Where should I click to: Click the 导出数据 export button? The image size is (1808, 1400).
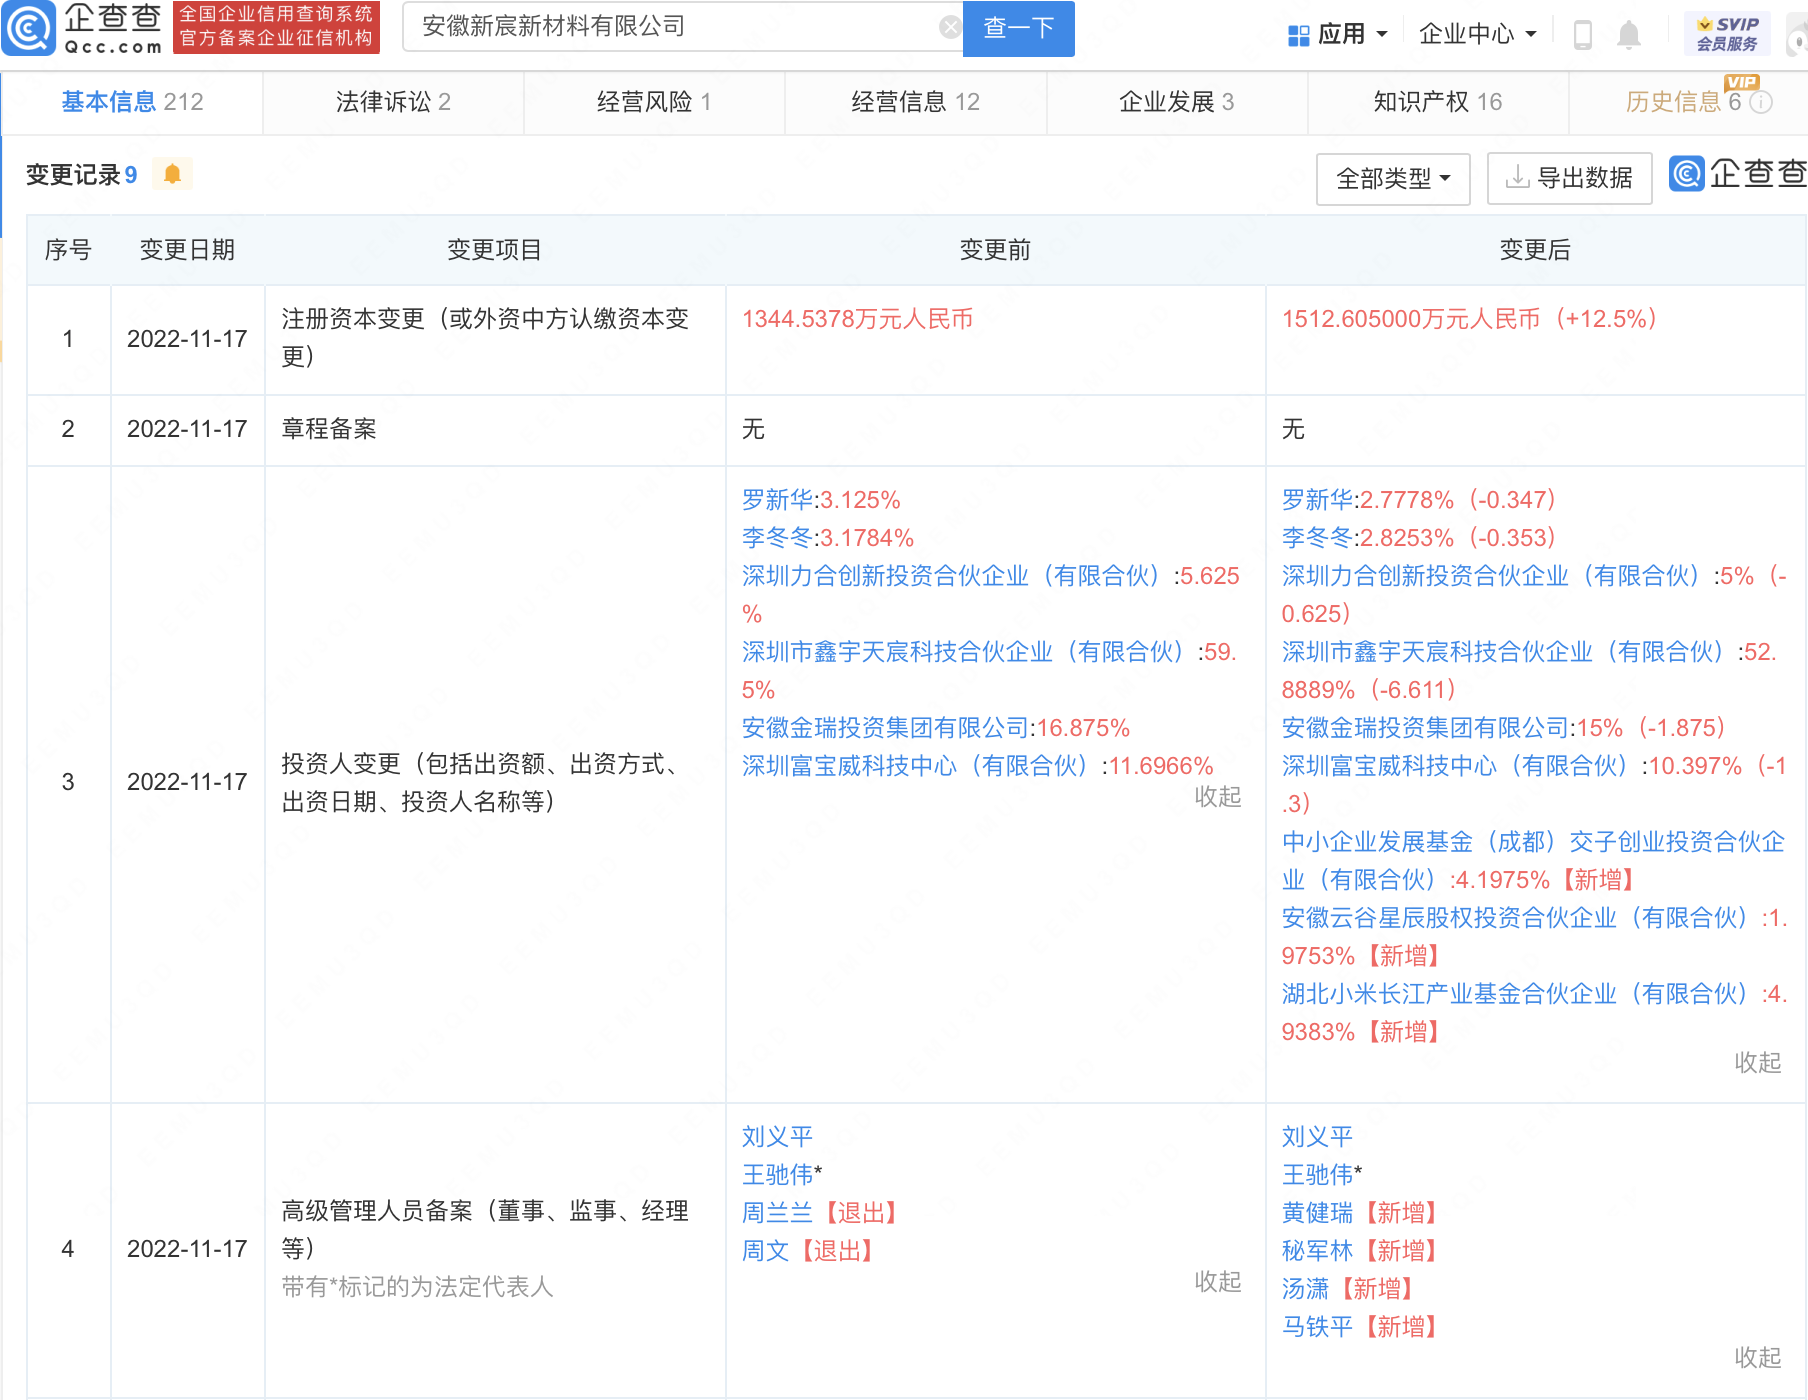click(1569, 179)
